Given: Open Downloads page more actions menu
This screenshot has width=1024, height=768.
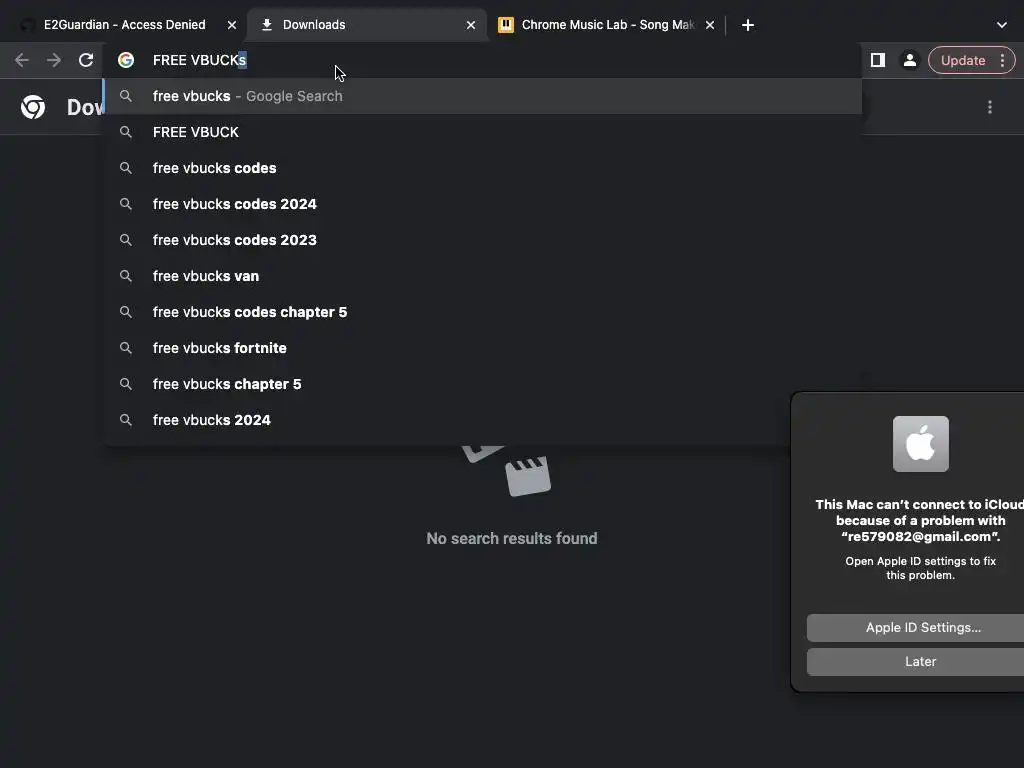Looking at the screenshot, I should [x=990, y=107].
